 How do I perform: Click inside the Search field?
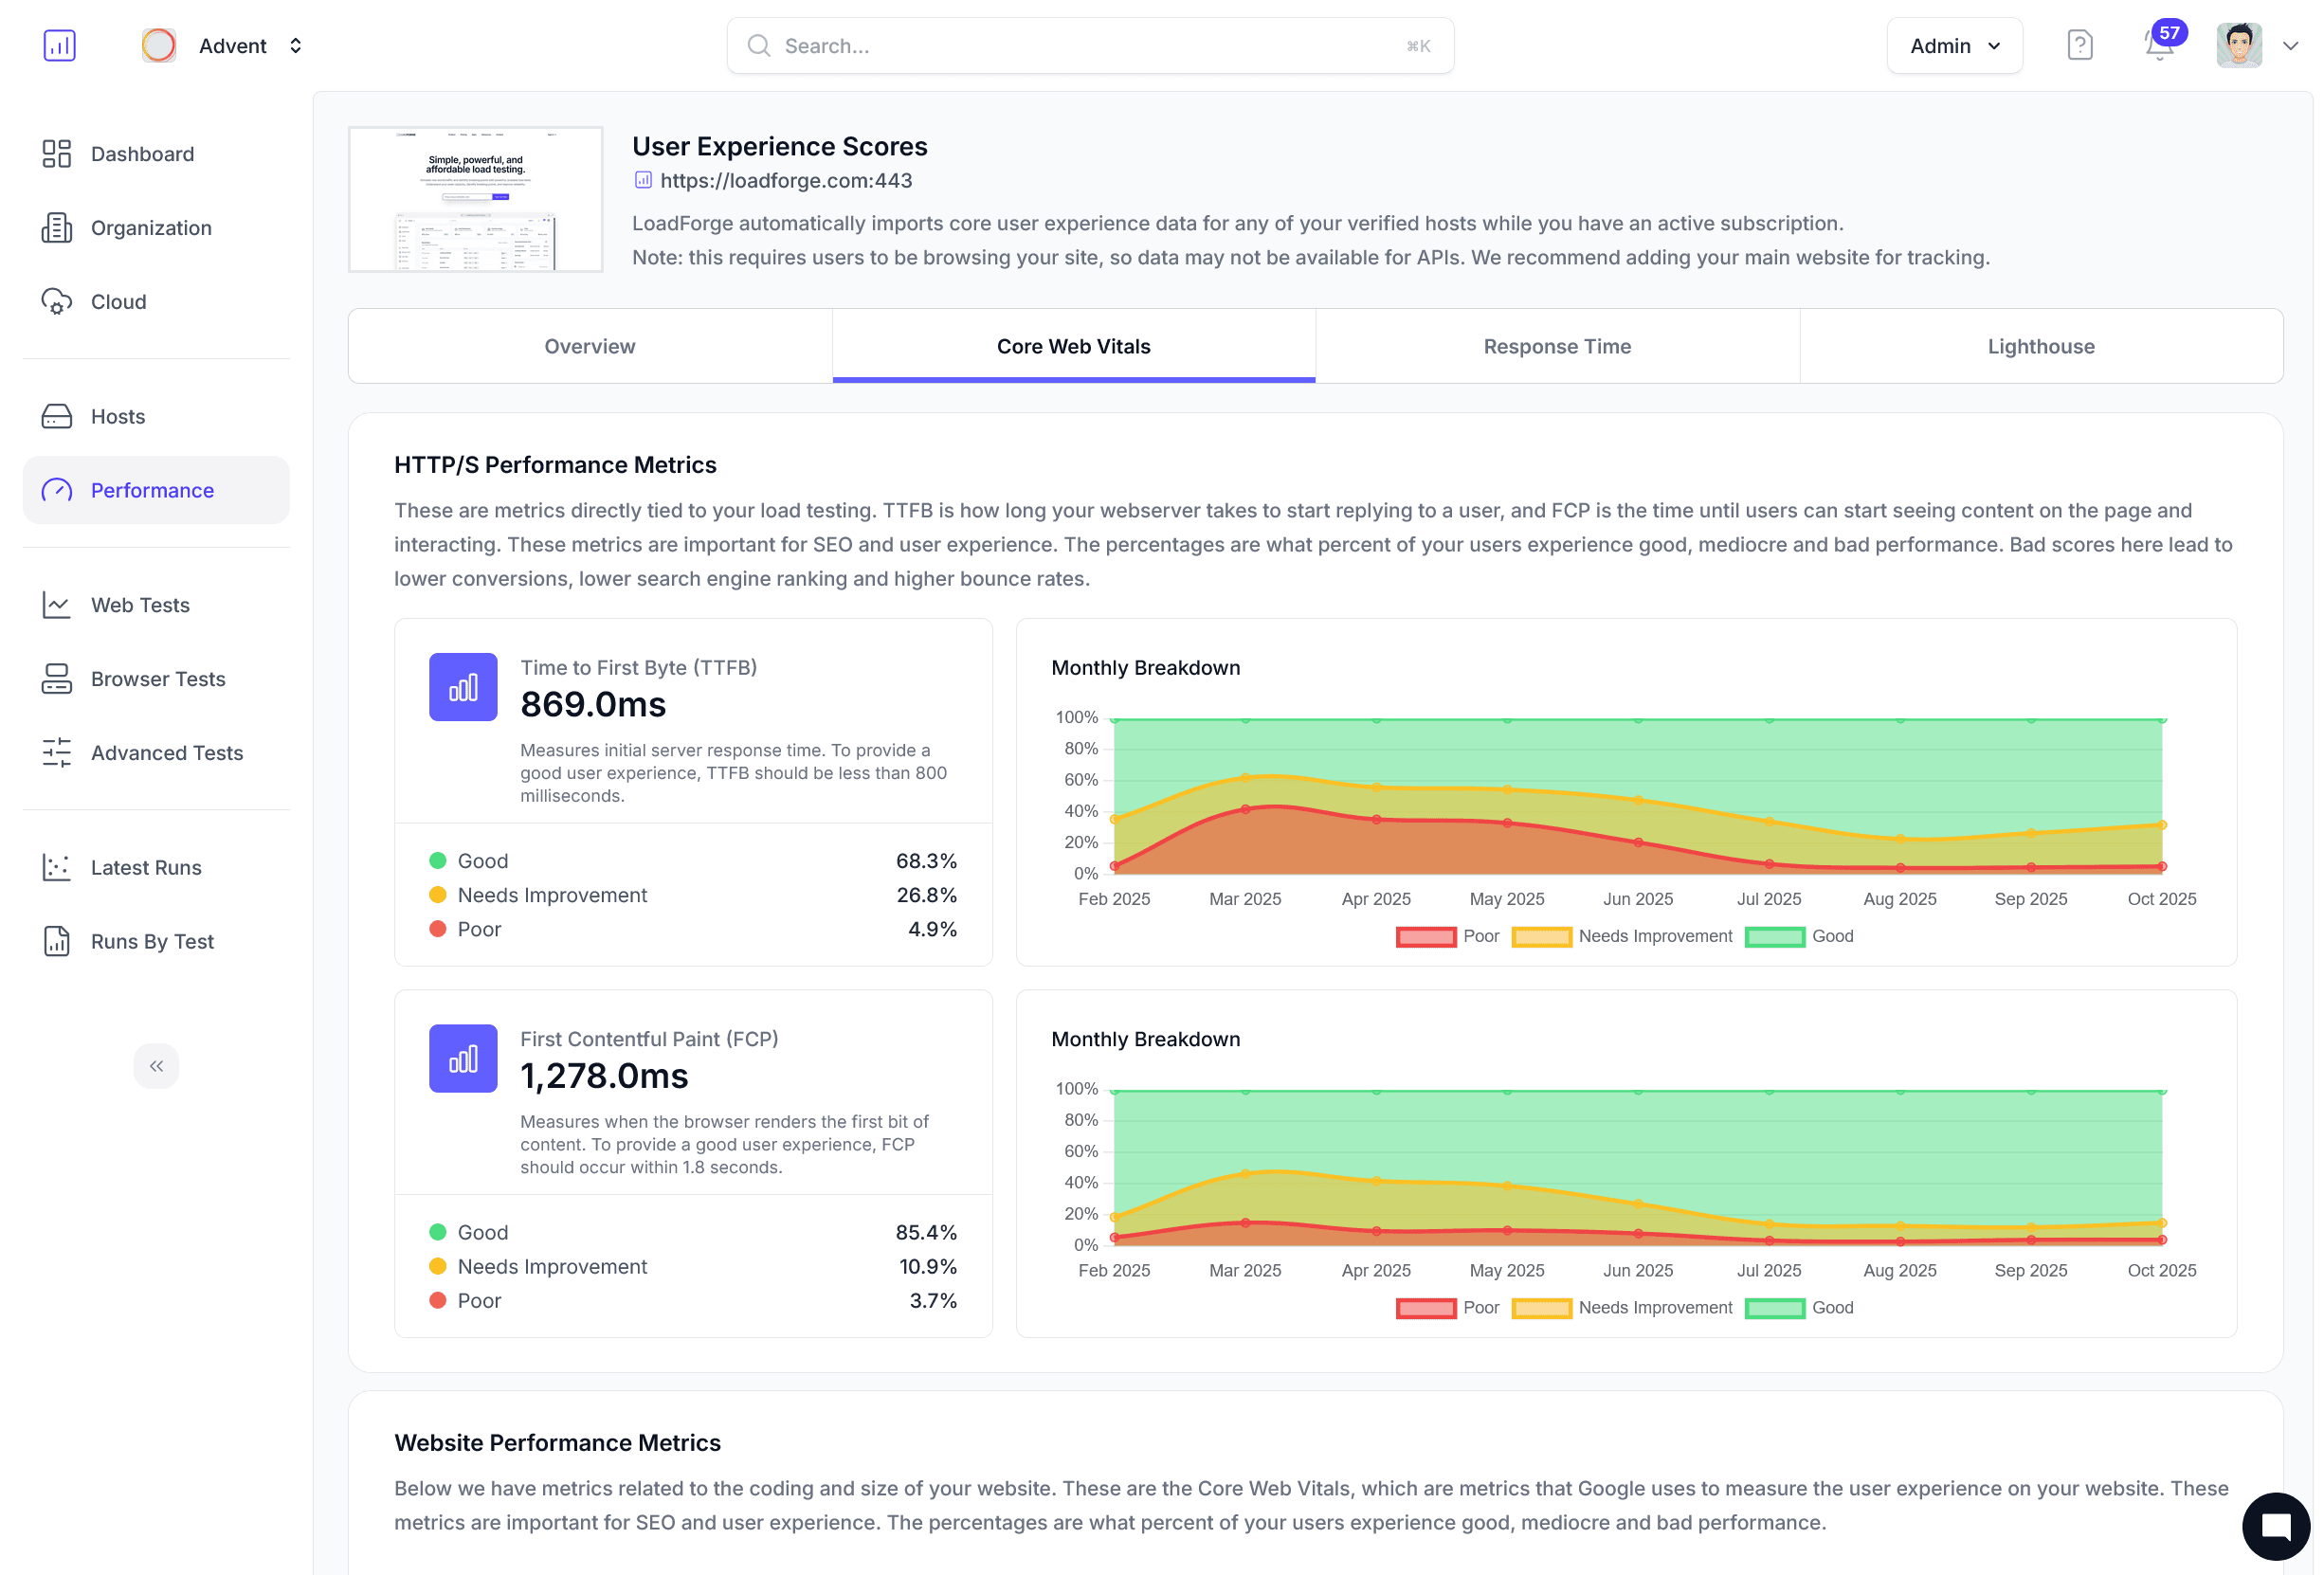coord(1089,45)
